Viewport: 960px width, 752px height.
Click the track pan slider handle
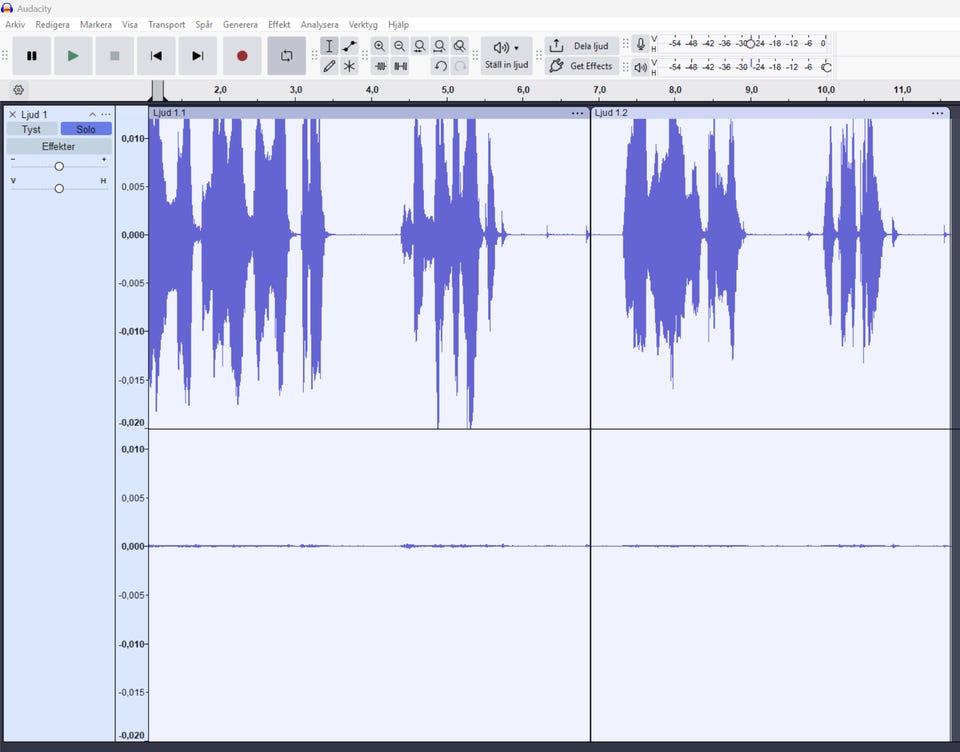pos(59,188)
